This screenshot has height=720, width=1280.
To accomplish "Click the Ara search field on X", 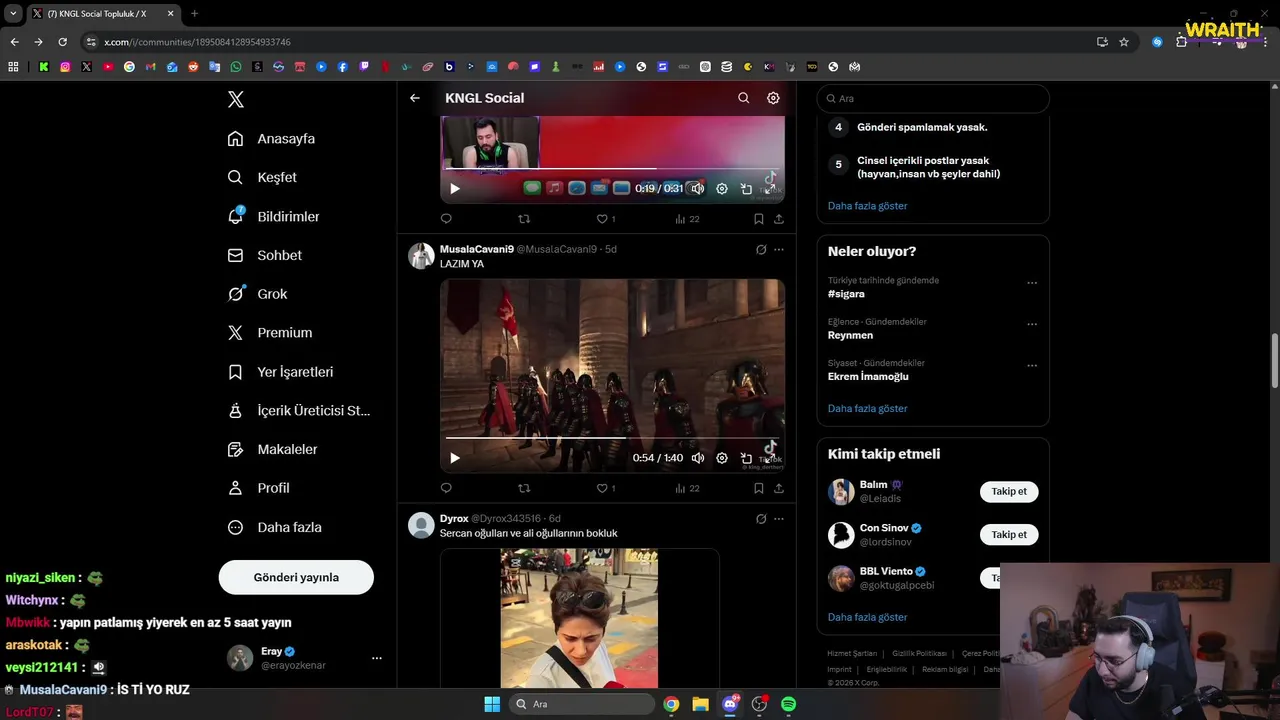I will click(x=933, y=98).
